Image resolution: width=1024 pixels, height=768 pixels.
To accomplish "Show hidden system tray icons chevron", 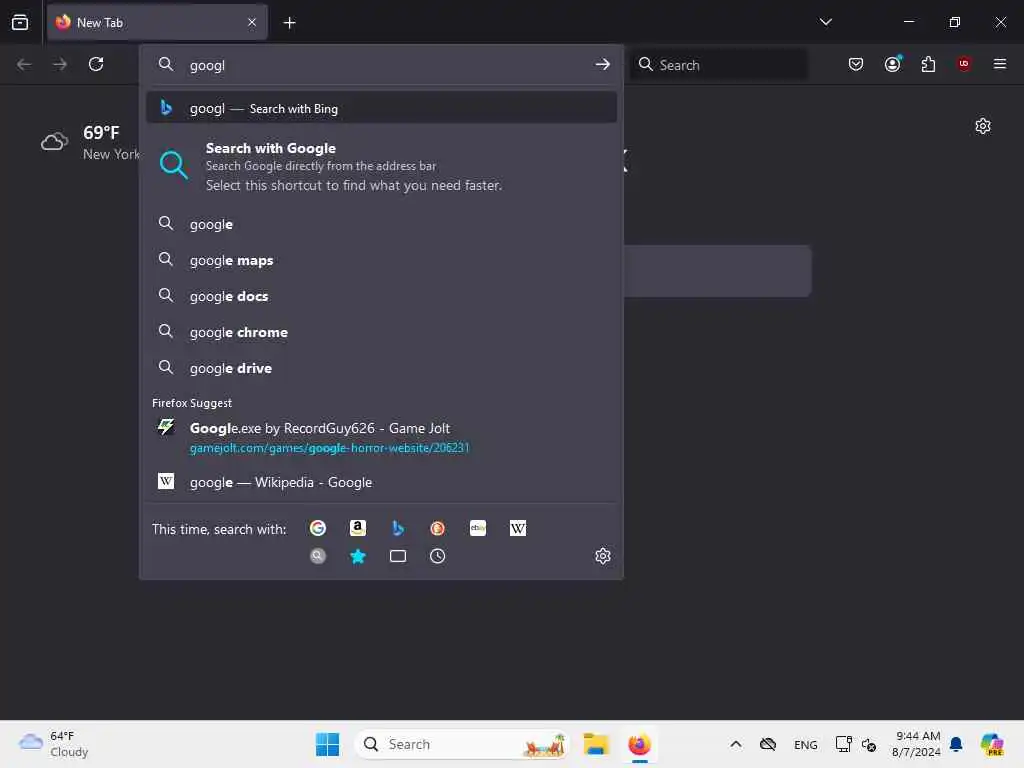I will [x=735, y=744].
